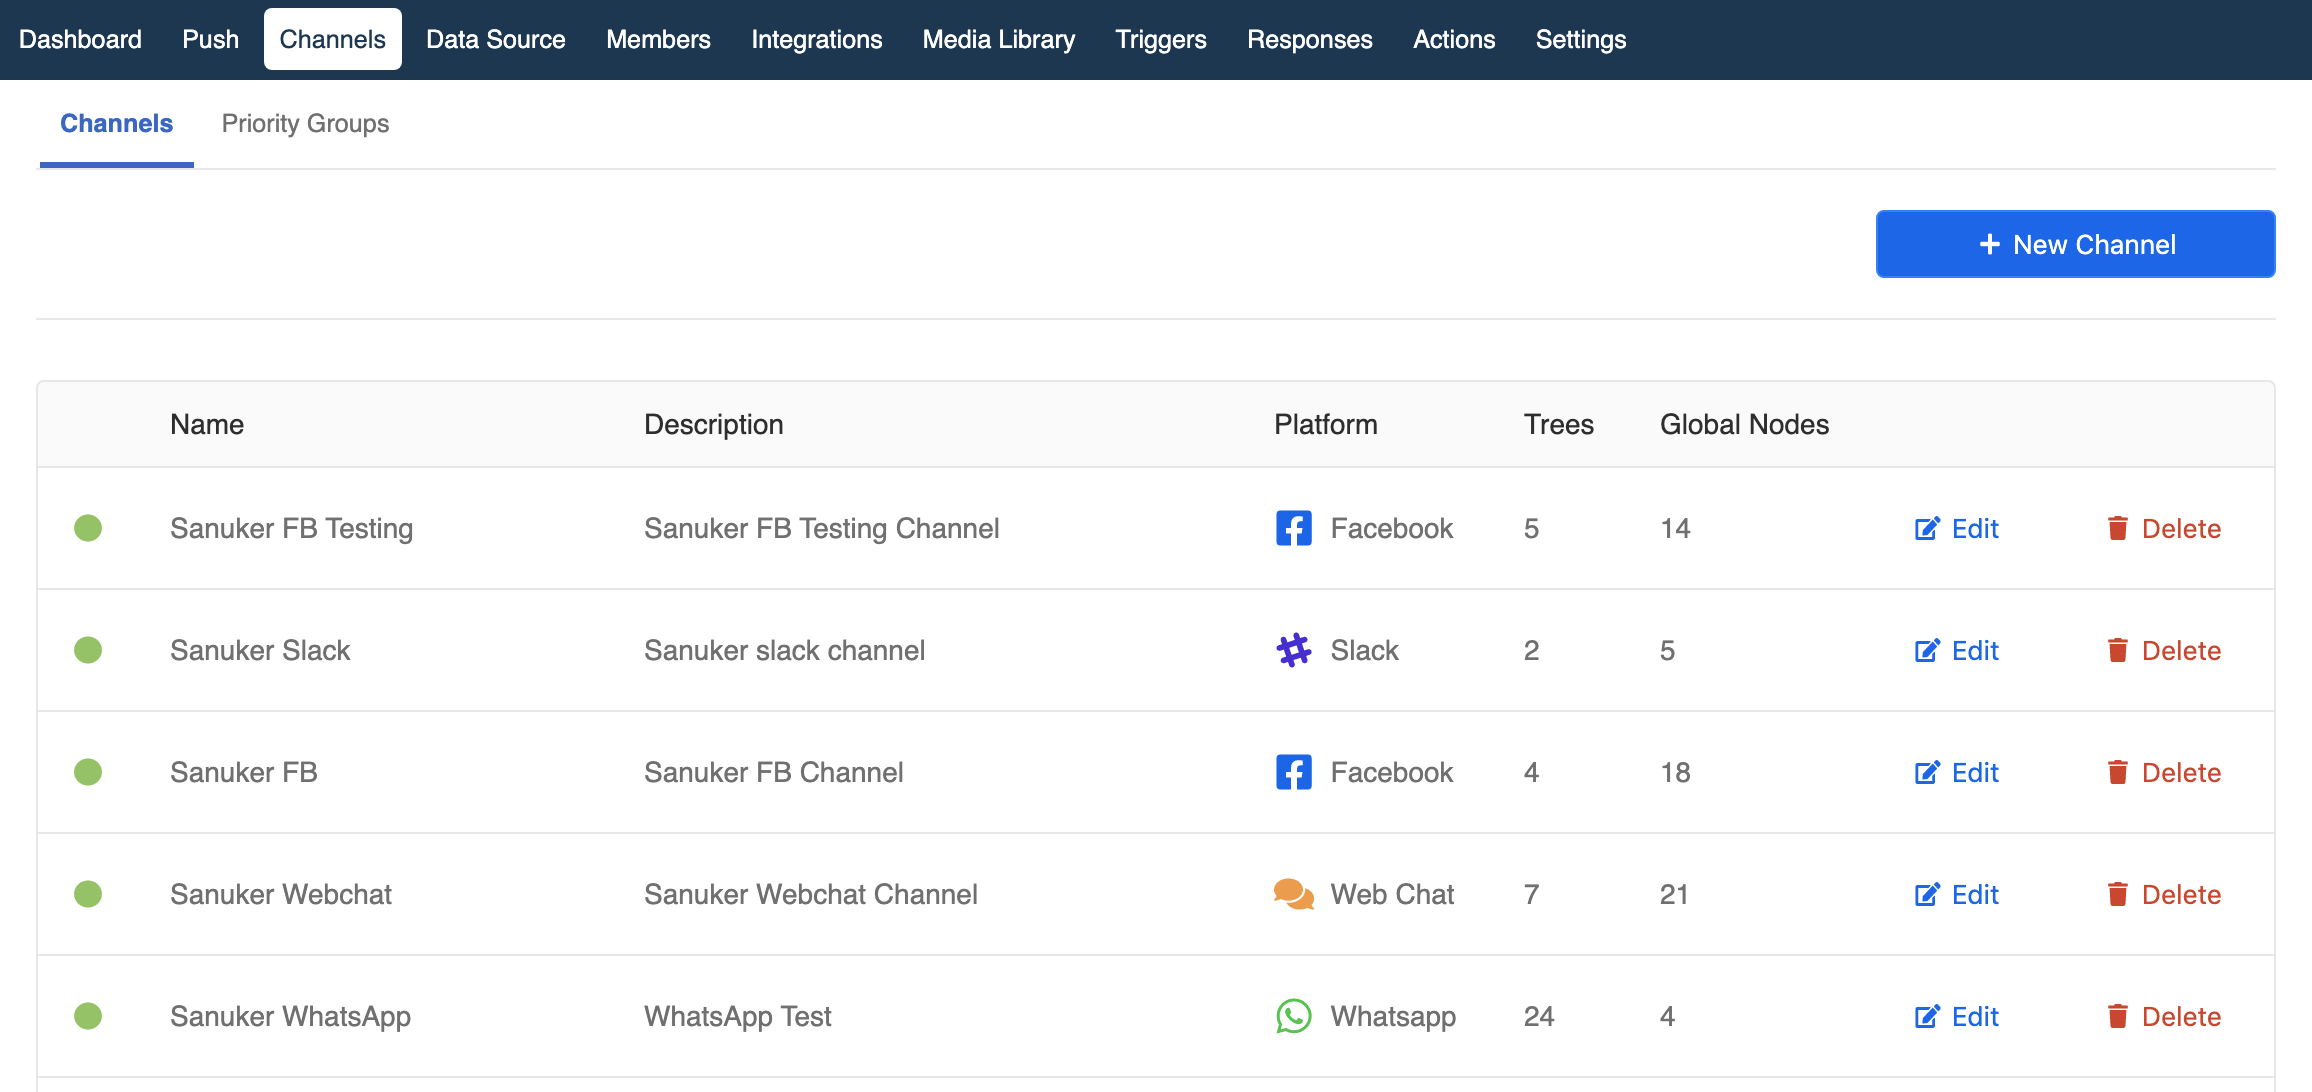Click green status dot for Sanuker WhatsApp
The height and width of the screenshot is (1092, 2312).
[88, 1016]
